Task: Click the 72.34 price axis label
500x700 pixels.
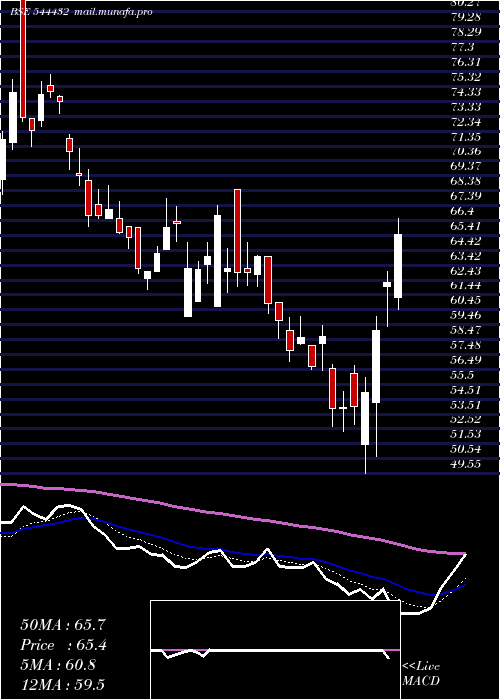Action: point(466,121)
